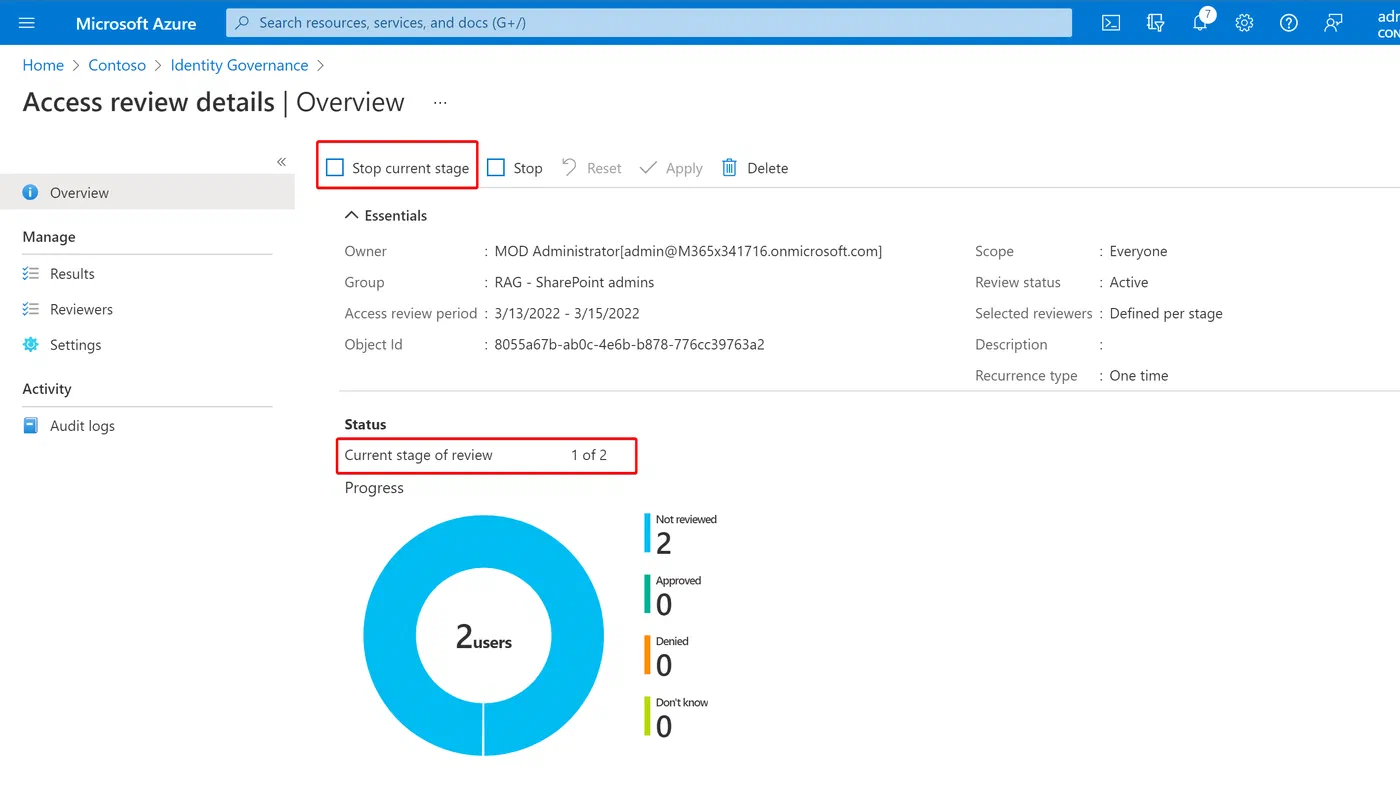Open the Directories and subscriptions filter icon
The image size is (1400, 810).
pos(1155,23)
